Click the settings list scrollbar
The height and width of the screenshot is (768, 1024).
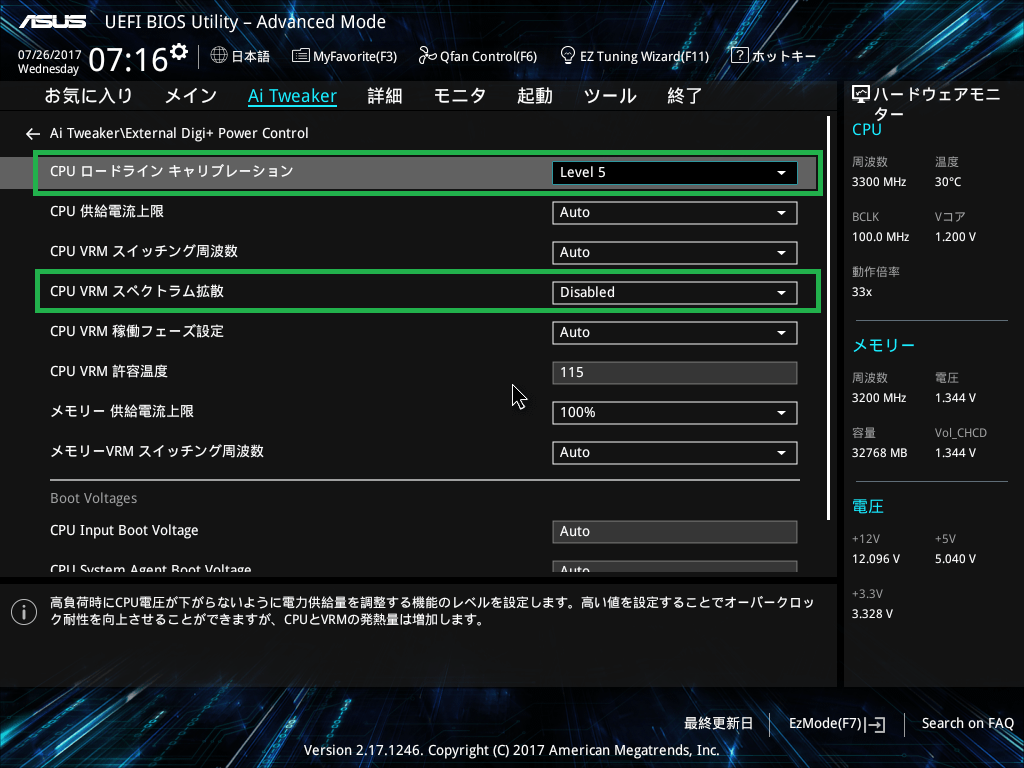(828, 318)
